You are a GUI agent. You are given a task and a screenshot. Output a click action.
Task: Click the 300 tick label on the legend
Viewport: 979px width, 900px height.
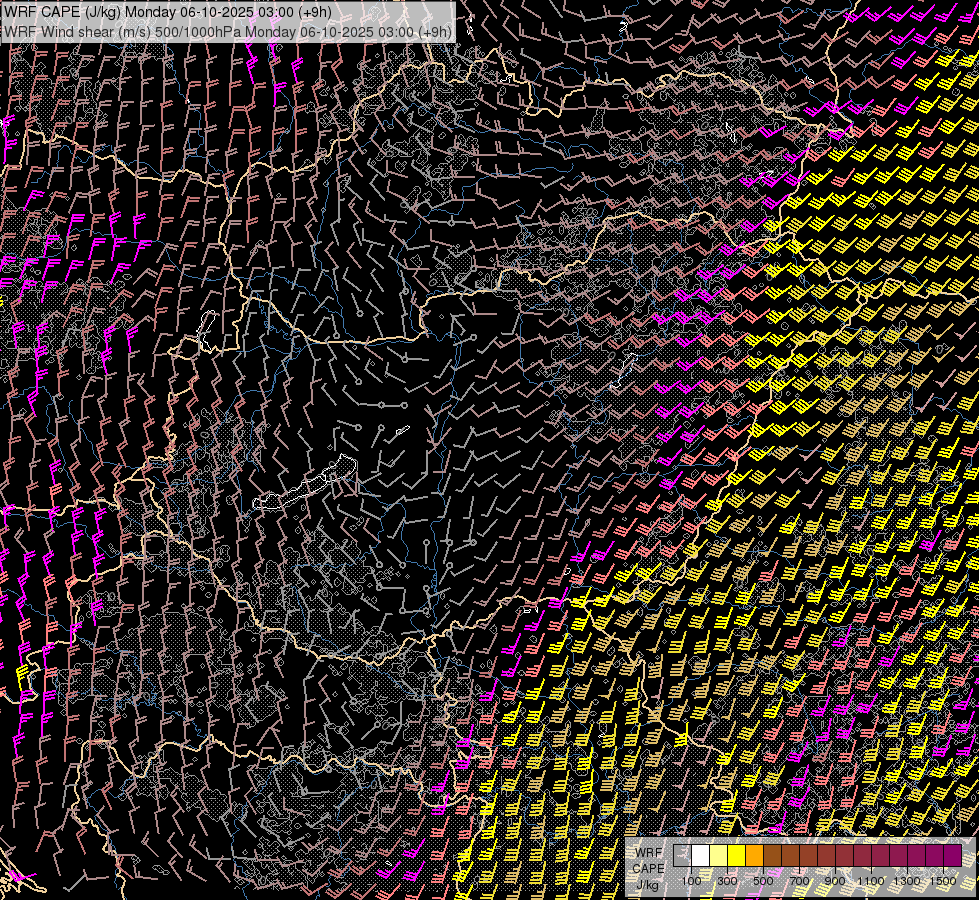[x=727, y=881]
